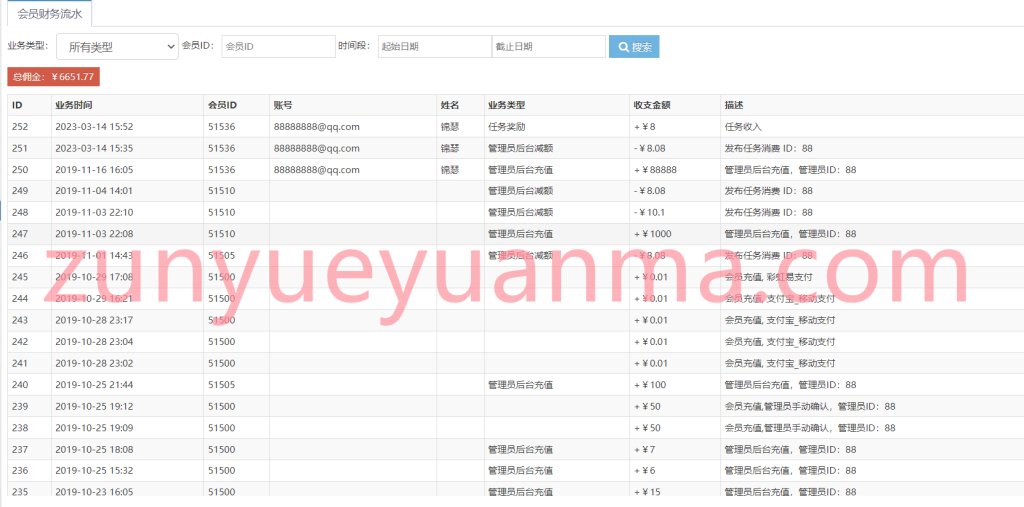This screenshot has height=507, width=1024.
Task: Focus the 会员ID input field
Action: pyautogui.click(x=278, y=46)
